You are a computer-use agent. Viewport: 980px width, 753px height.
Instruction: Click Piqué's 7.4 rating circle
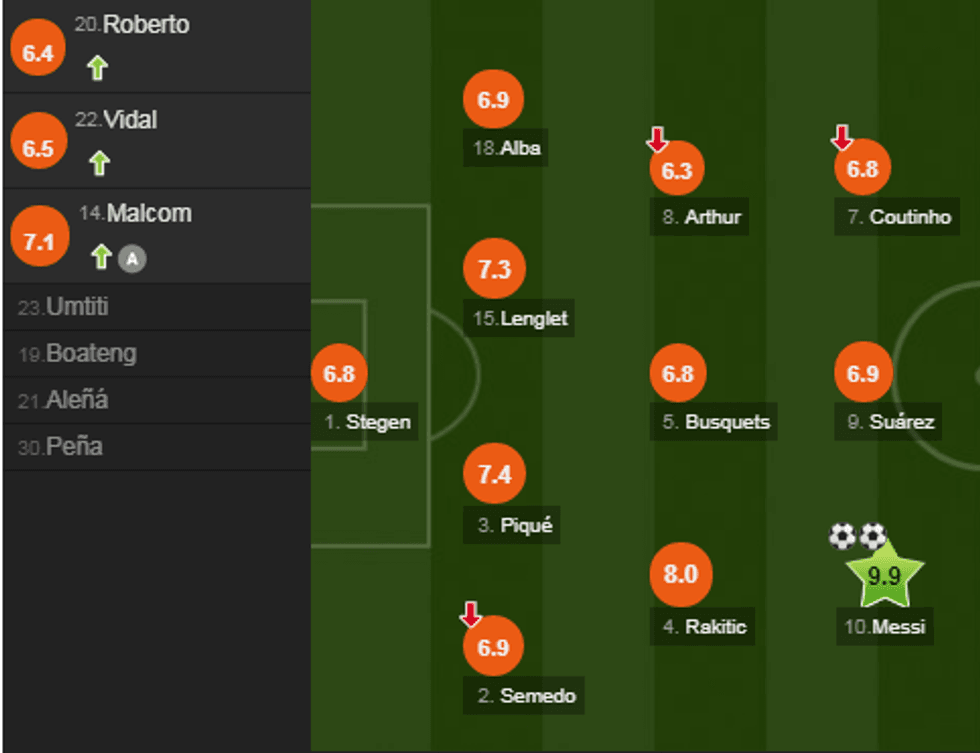[494, 474]
